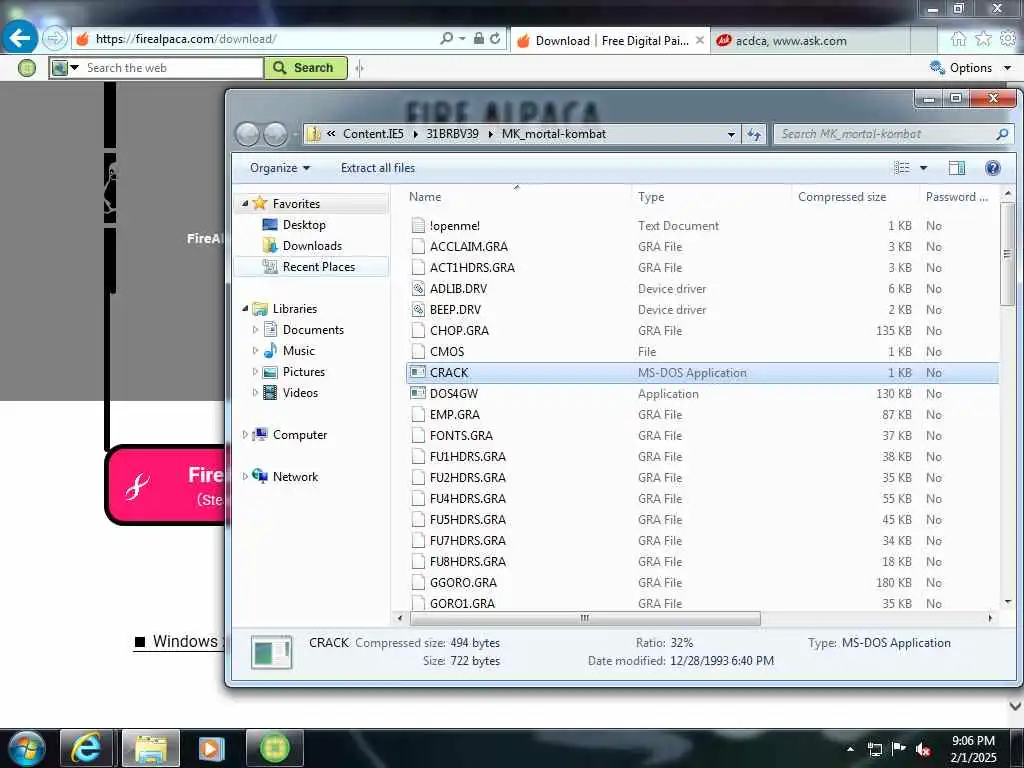Open the Videos library
The image size is (1024, 768).
(x=300, y=392)
